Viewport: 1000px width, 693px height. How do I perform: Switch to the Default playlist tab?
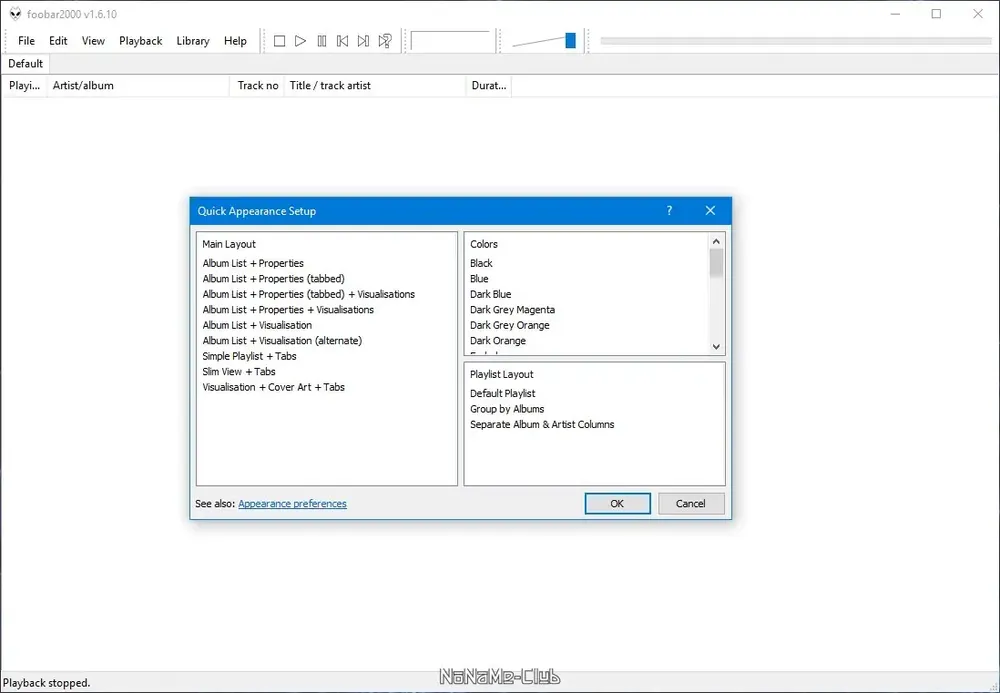click(x=26, y=64)
